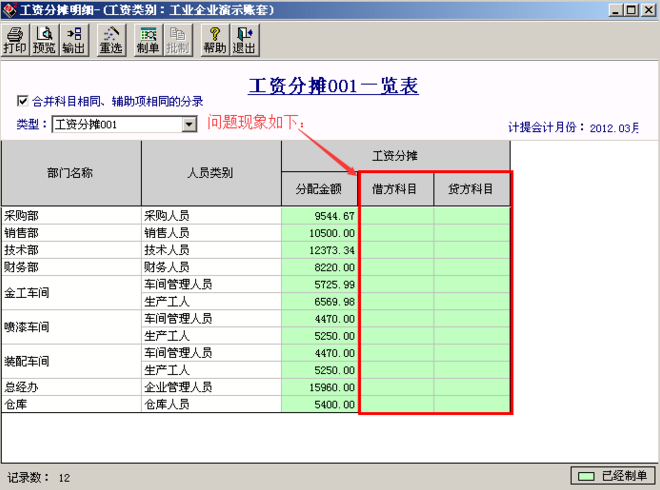The height and width of the screenshot is (490, 660).
Task: Open 帮助 (Help) from the toolbar
Action: coord(214,40)
